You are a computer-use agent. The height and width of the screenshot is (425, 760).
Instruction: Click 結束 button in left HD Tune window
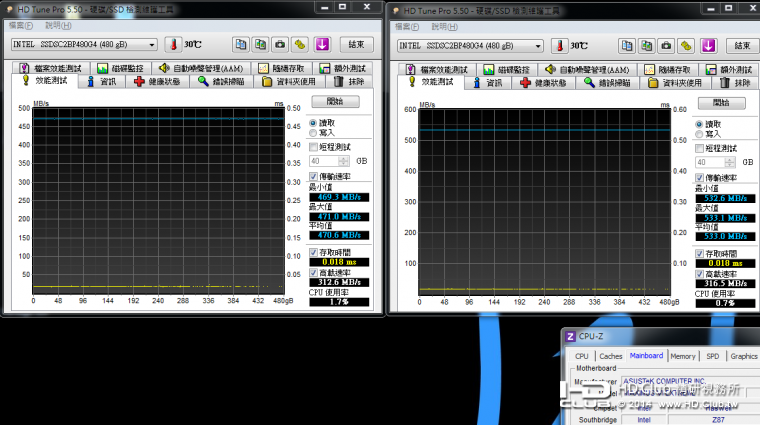point(356,45)
